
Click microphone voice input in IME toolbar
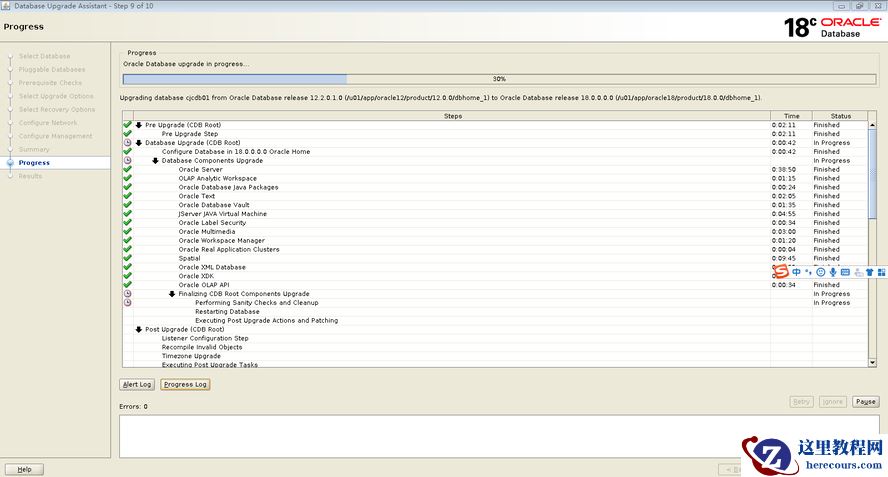click(833, 272)
